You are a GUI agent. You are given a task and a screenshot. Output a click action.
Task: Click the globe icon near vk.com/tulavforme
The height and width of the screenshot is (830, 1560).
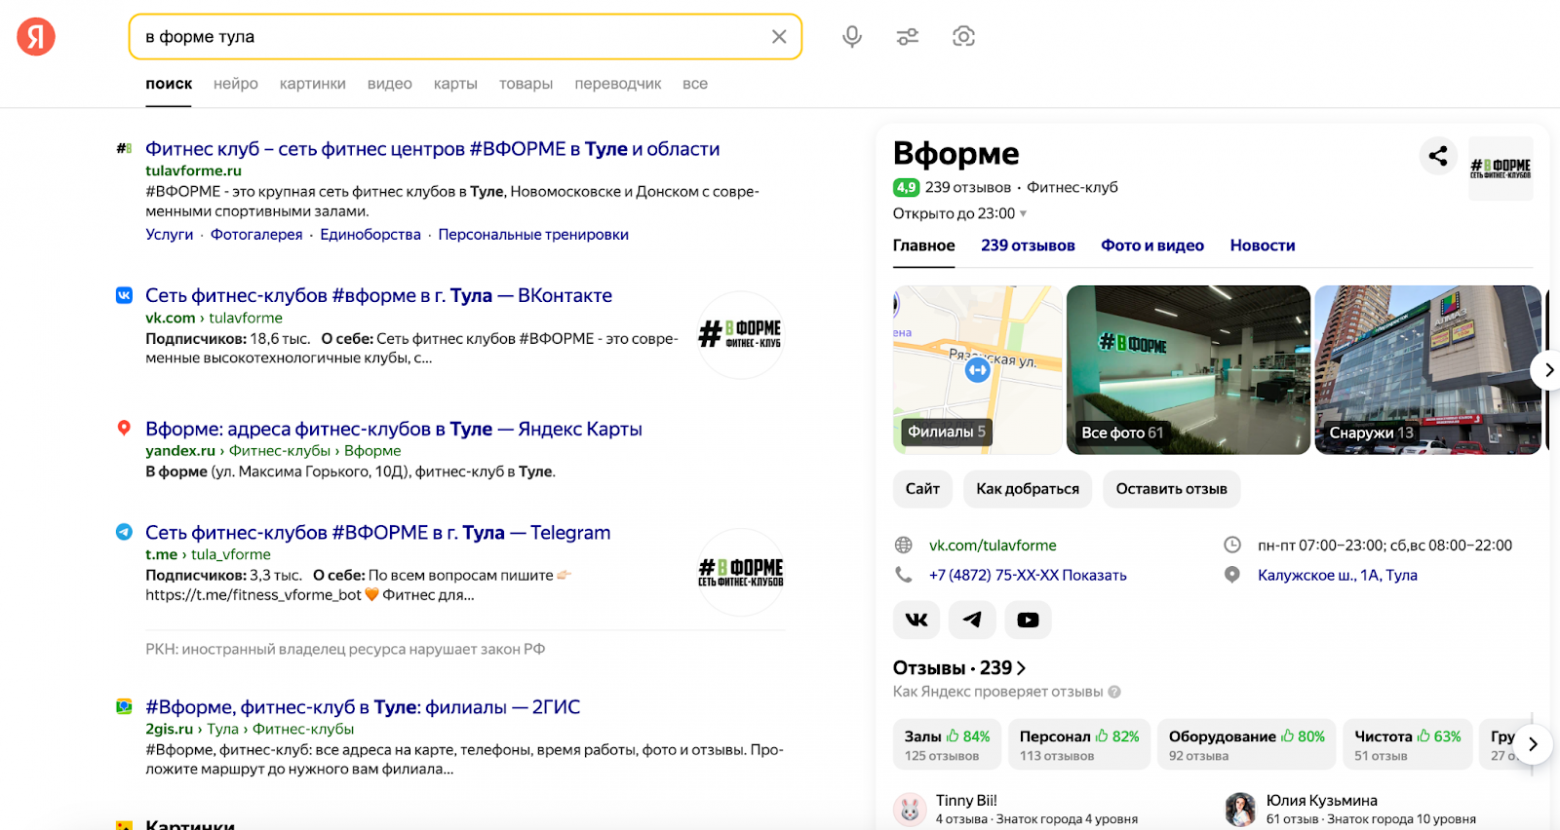(903, 545)
